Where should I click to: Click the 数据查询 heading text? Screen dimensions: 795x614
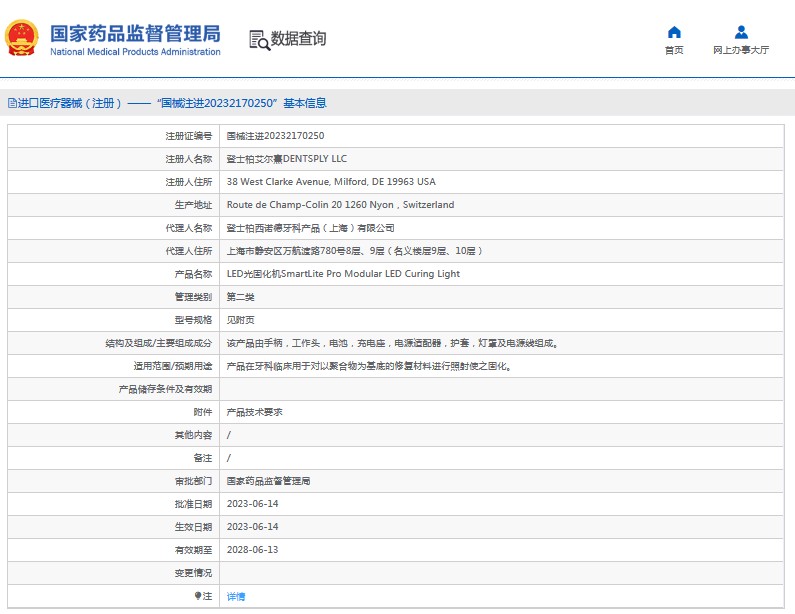(298, 39)
